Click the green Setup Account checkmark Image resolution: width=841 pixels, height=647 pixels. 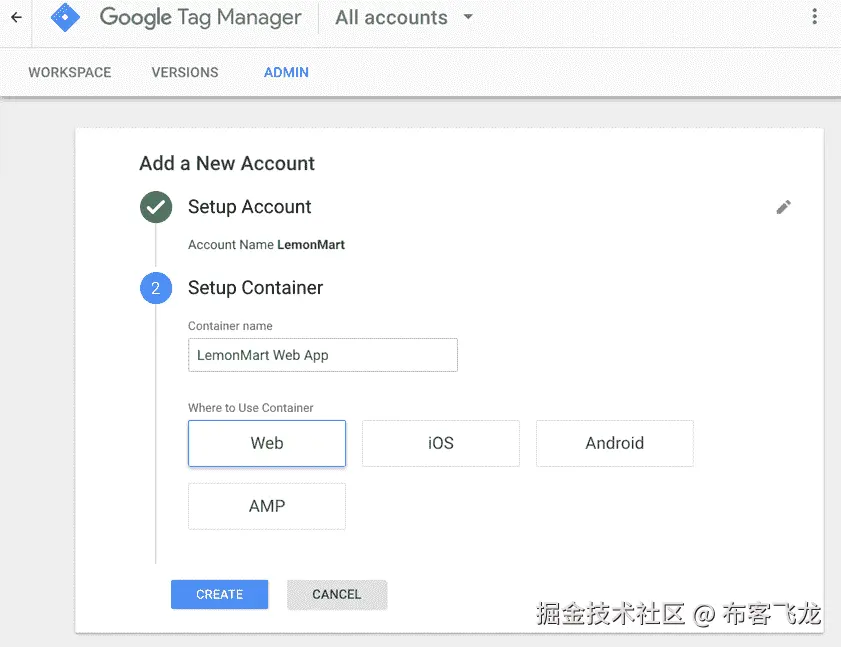(x=156, y=207)
